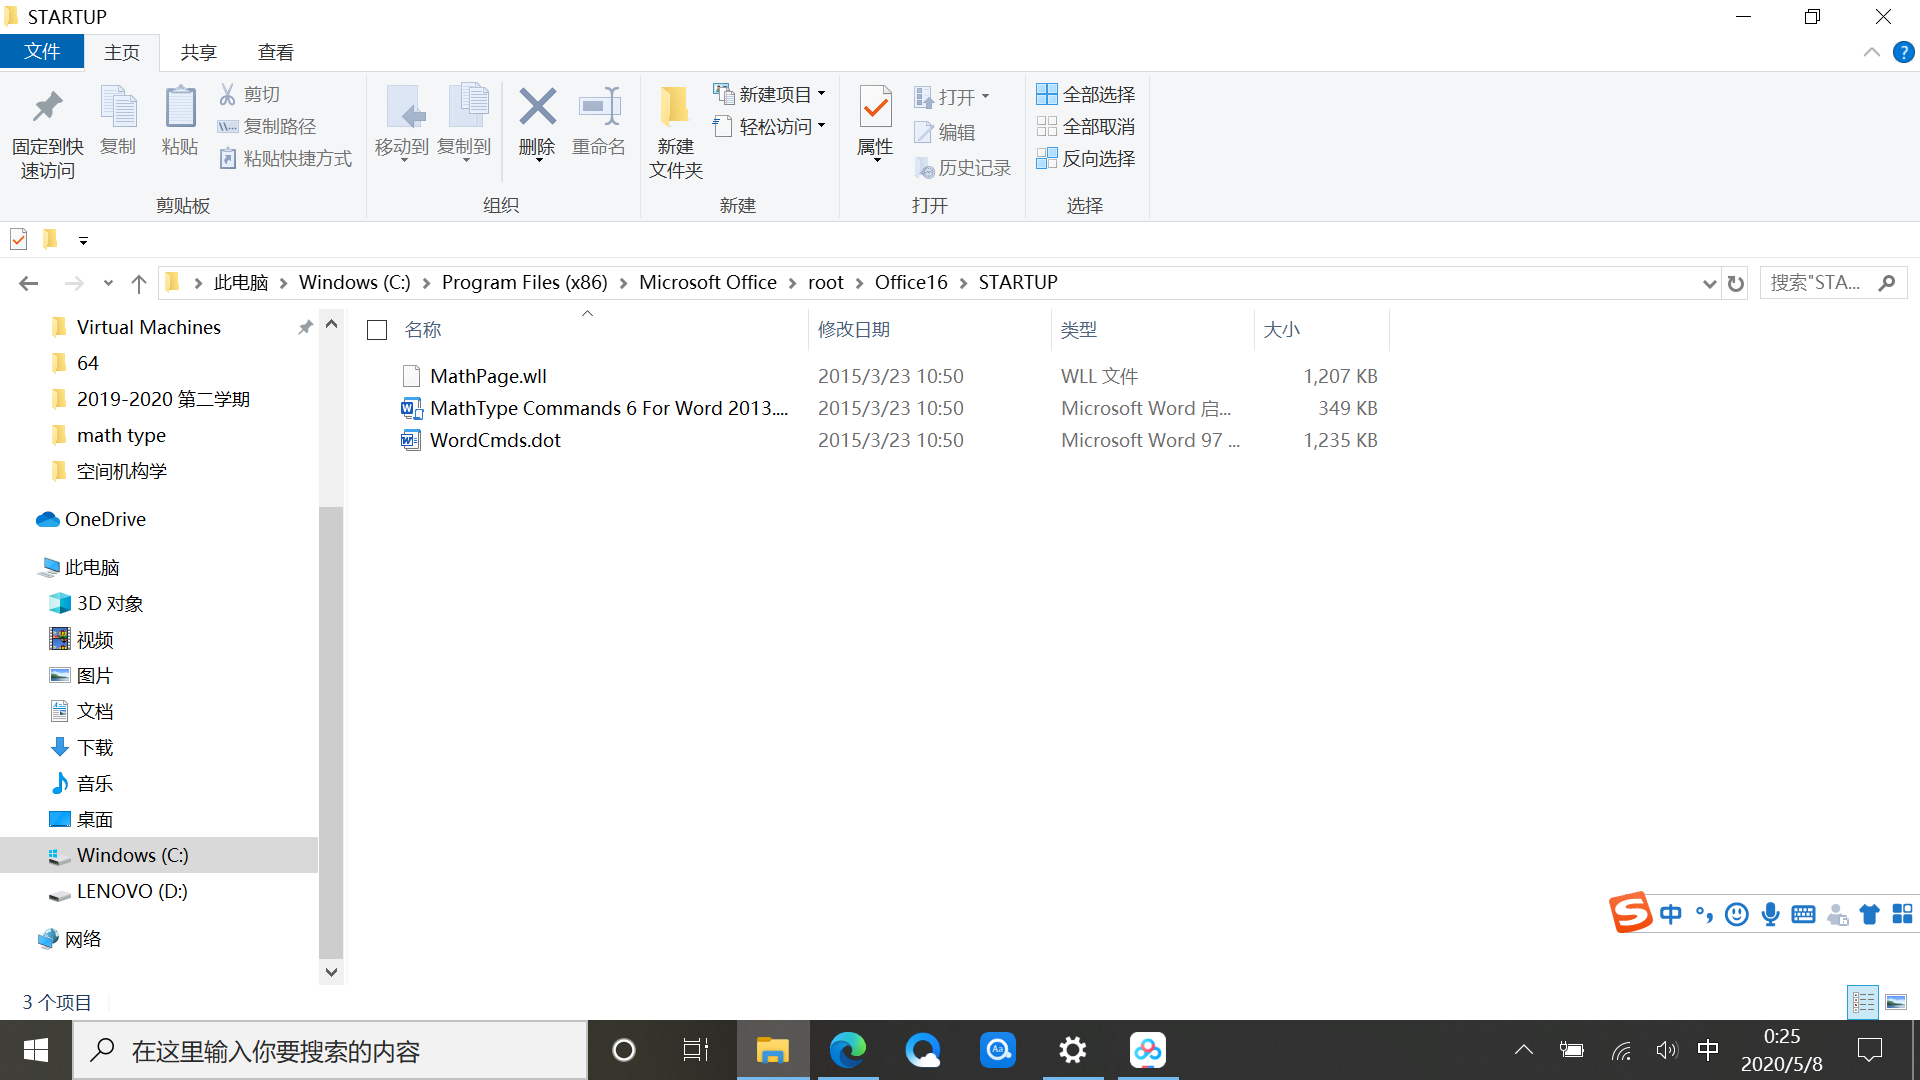The image size is (1920, 1080).
Task: Open the address bar history dropdown arrow
Action: coord(1709,283)
